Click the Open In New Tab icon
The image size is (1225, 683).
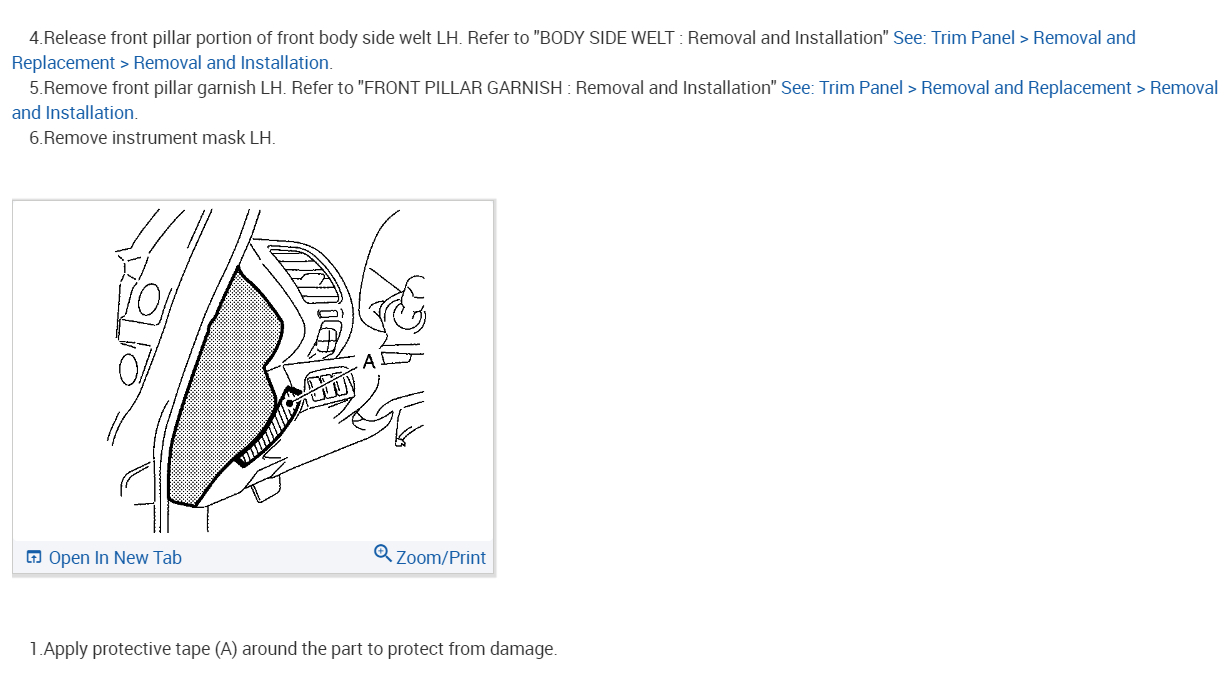(x=34, y=557)
